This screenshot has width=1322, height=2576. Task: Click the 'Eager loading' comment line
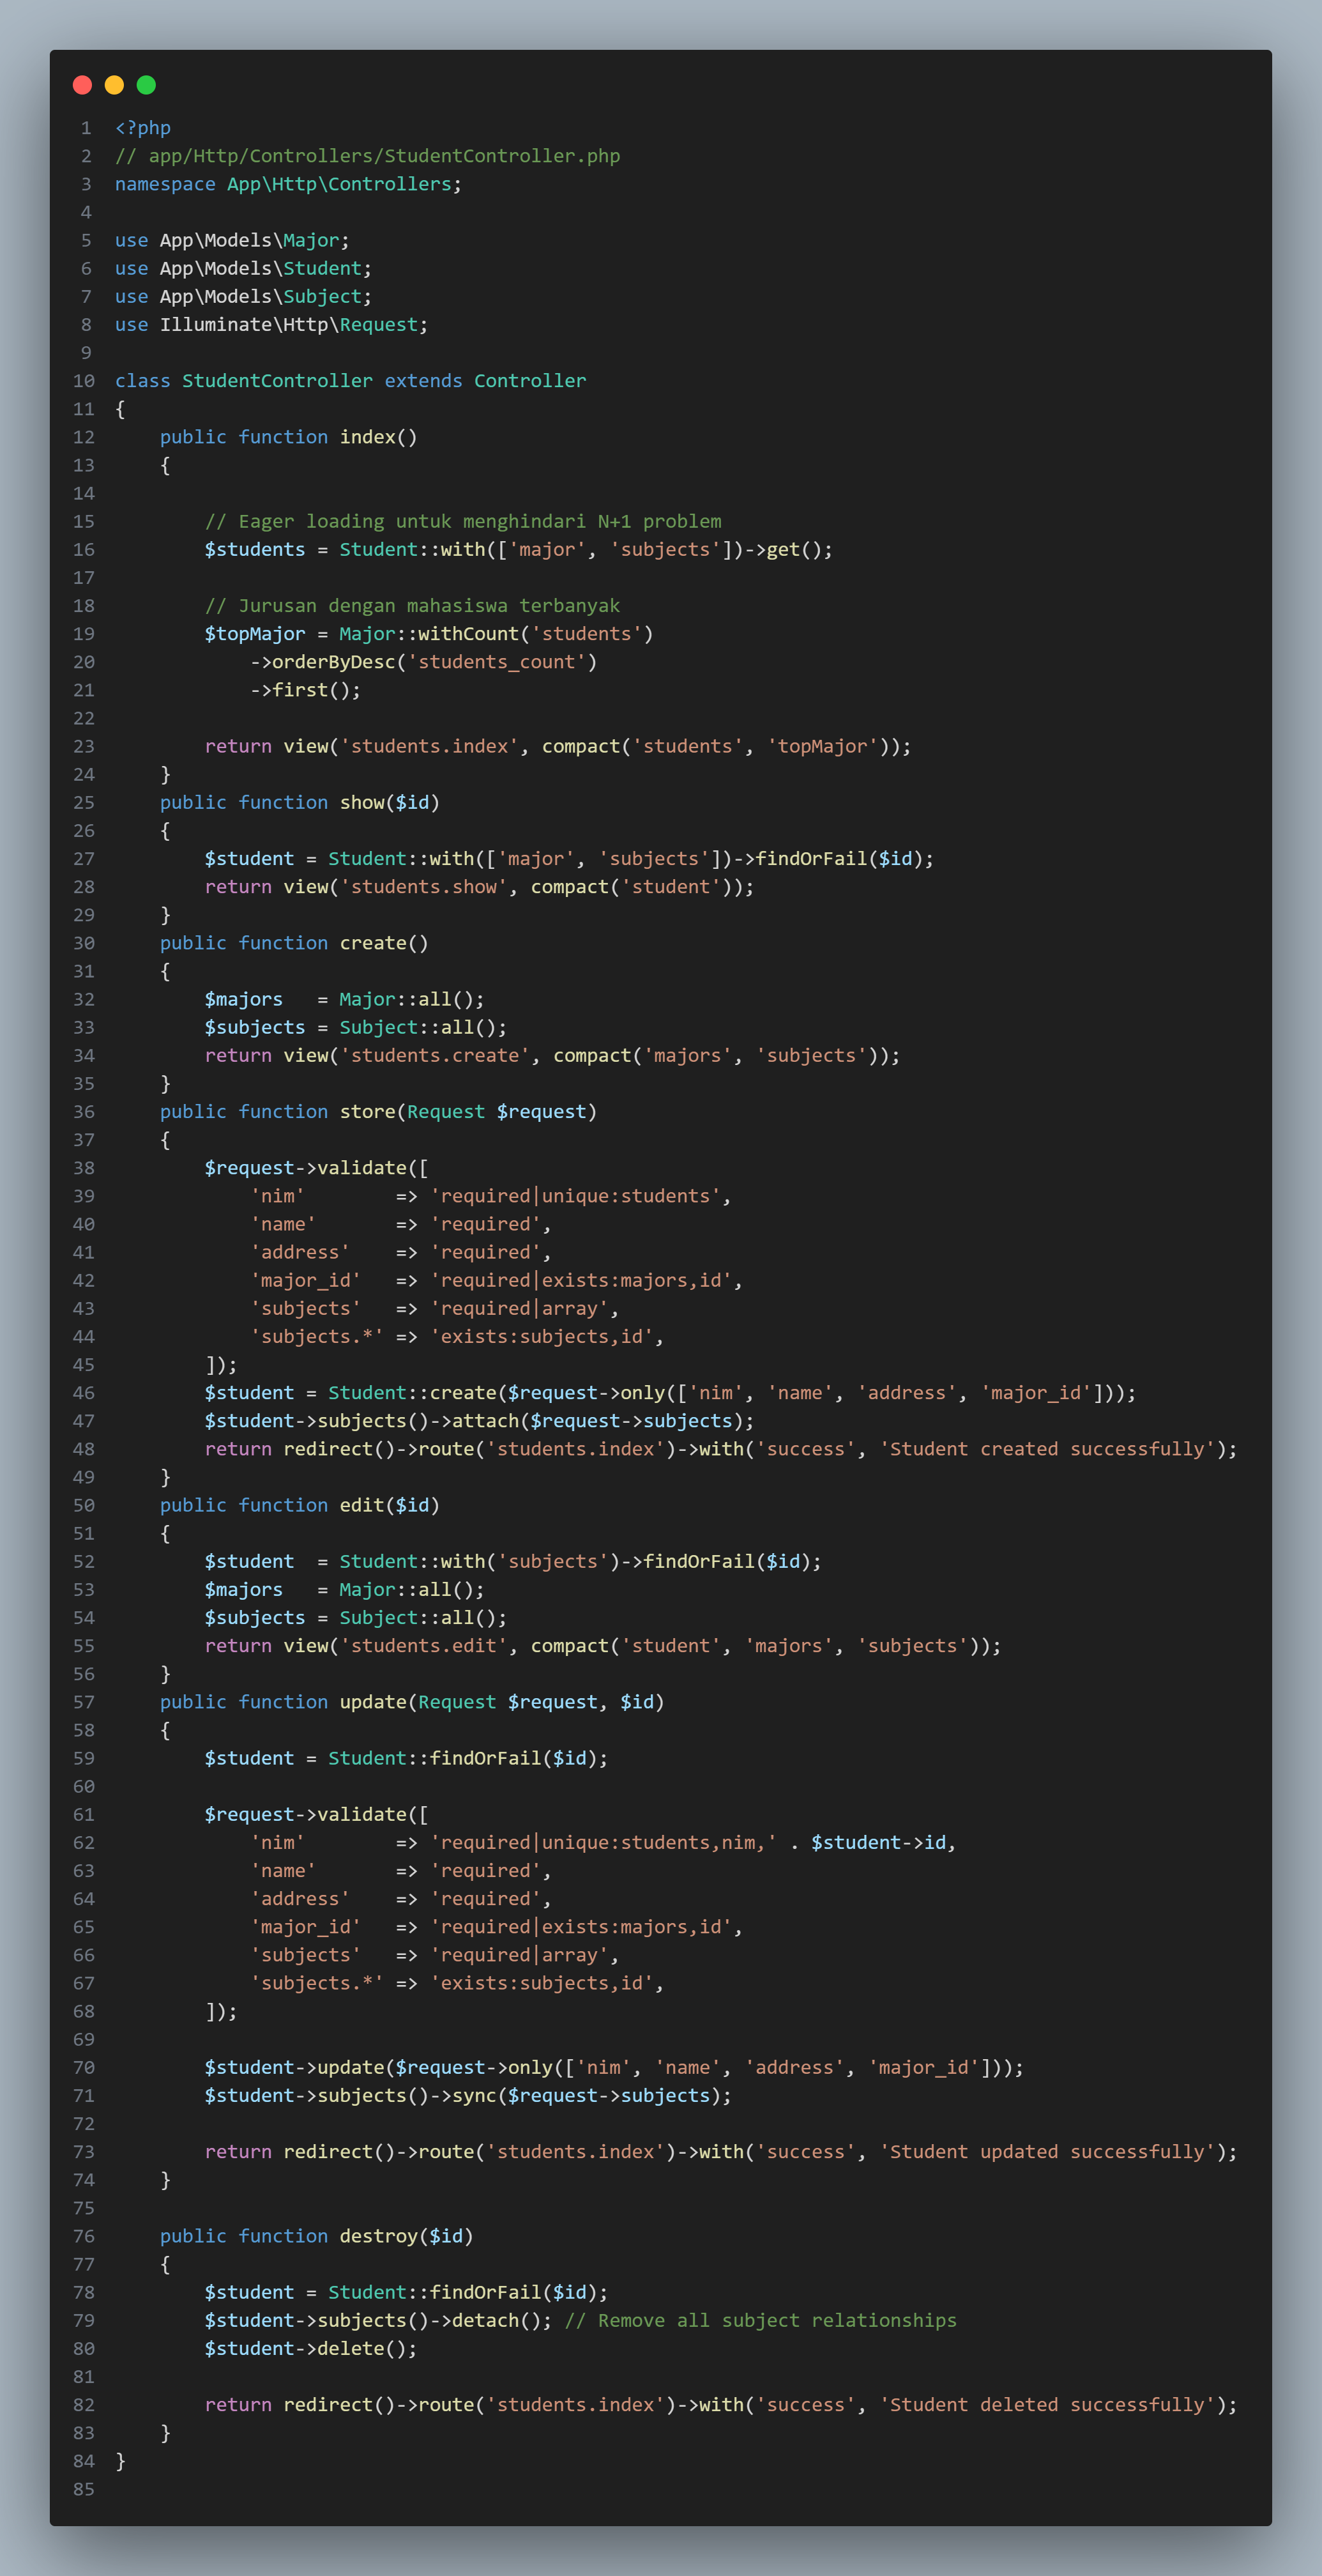click(x=462, y=521)
